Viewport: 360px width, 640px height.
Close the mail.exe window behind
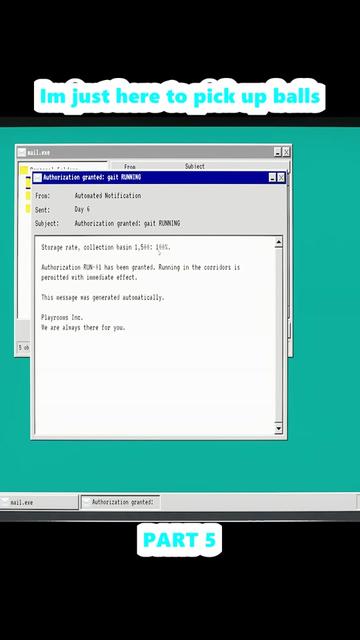point(287,152)
